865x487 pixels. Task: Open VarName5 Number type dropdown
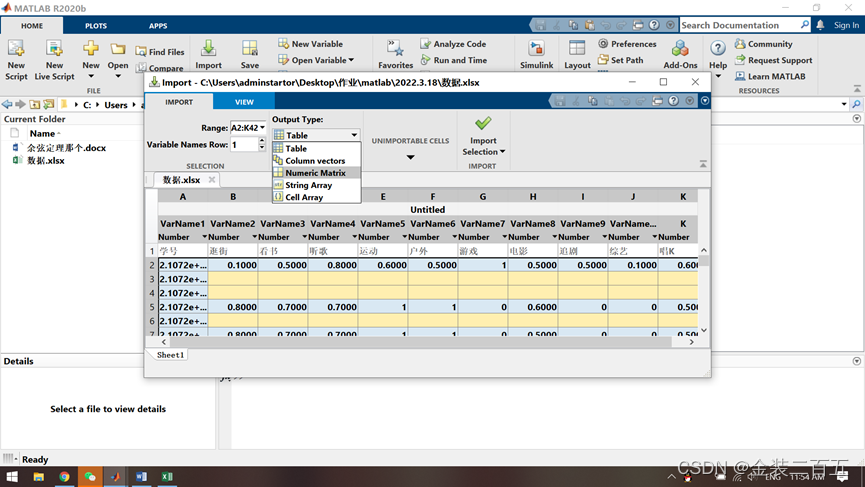pyautogui.click(x=404, y=237)
